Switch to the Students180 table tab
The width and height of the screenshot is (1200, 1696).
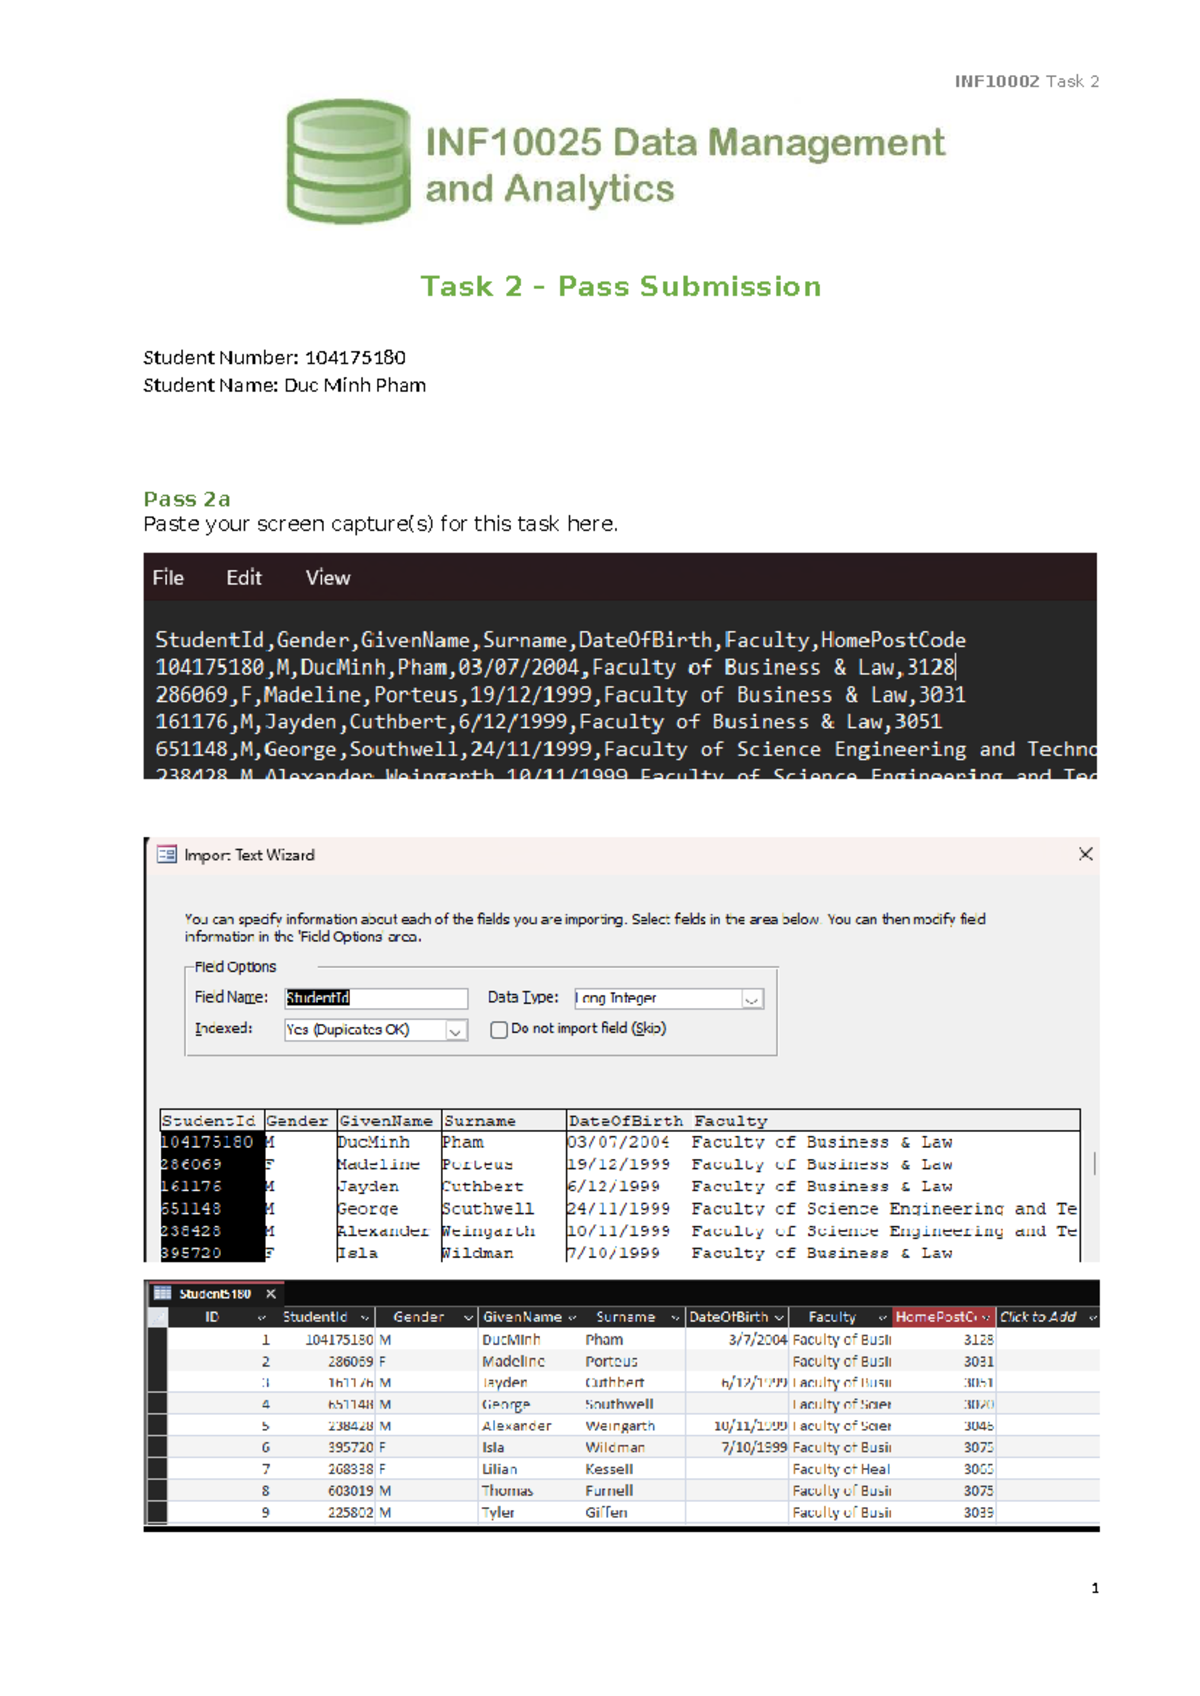[215, 1294]
